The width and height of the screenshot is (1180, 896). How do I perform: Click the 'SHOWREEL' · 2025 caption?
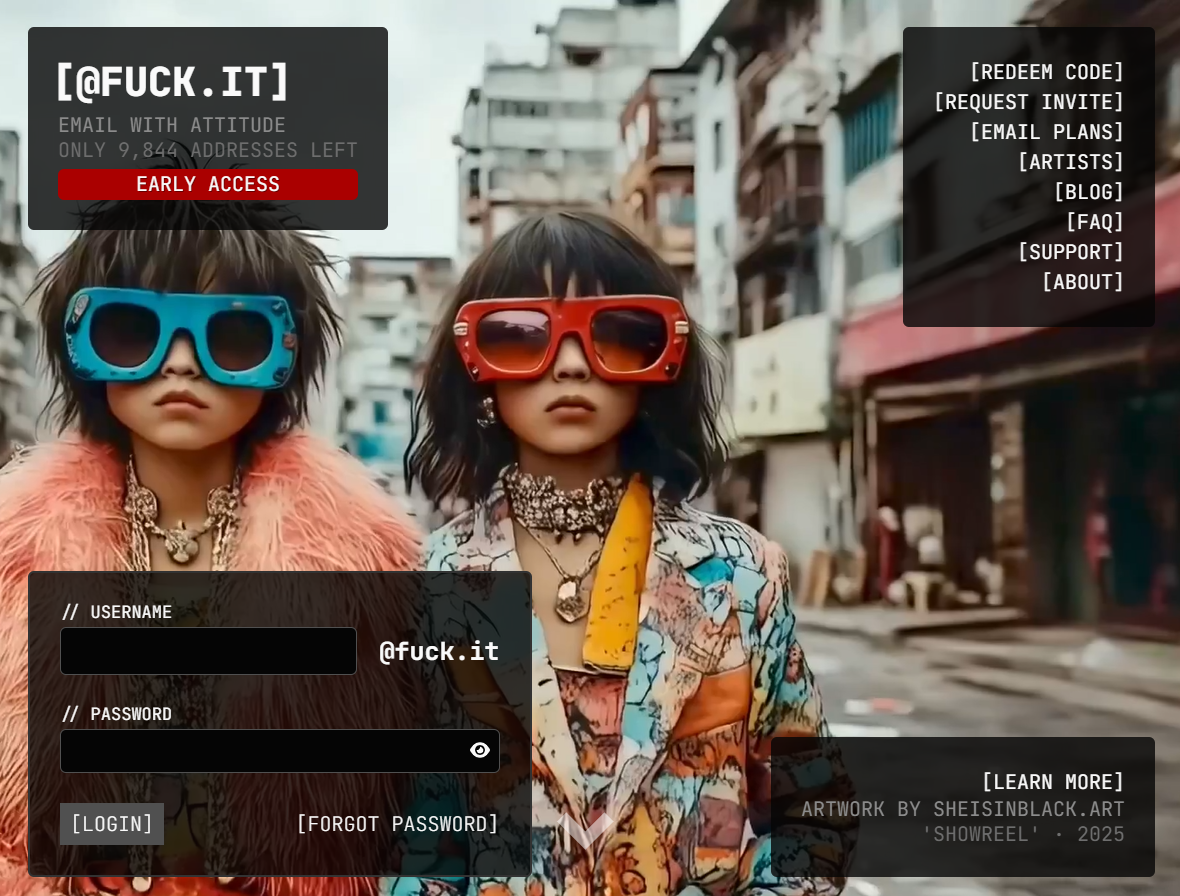[1022, 834]
